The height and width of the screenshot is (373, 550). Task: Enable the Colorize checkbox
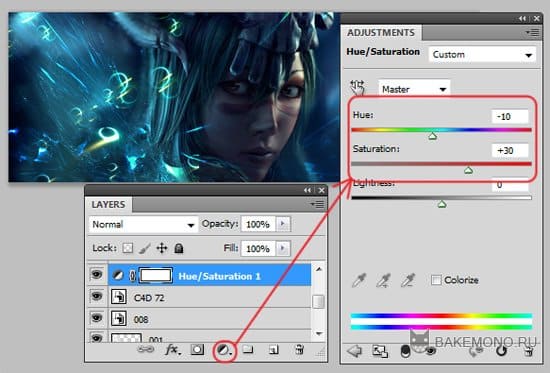(436, 280)
